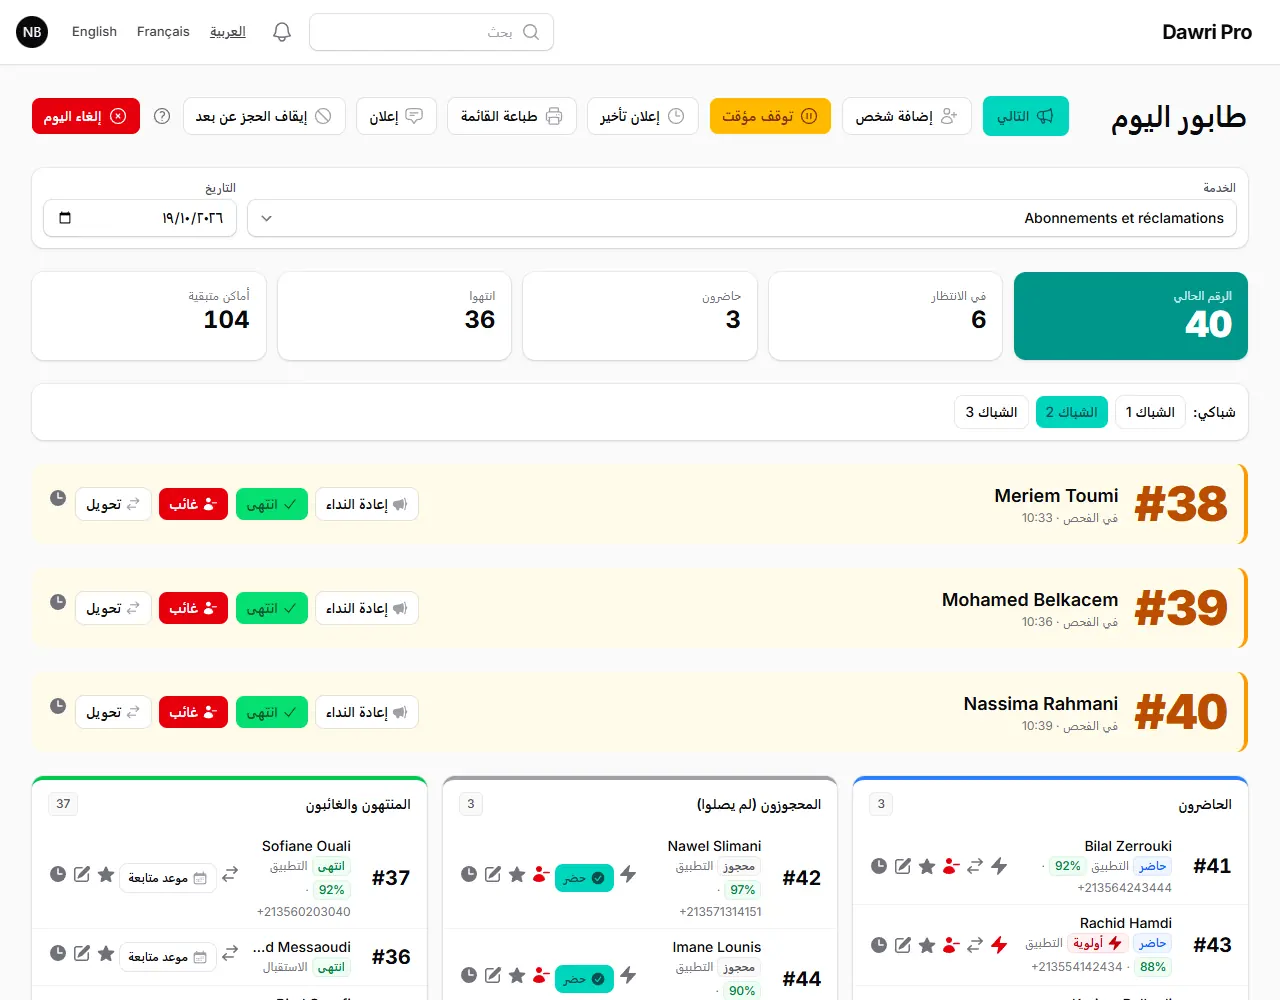Click the help question mark icon
Image resolution: width=1280 pixels, height=1000 pixels.
click(x=162, y=116)
